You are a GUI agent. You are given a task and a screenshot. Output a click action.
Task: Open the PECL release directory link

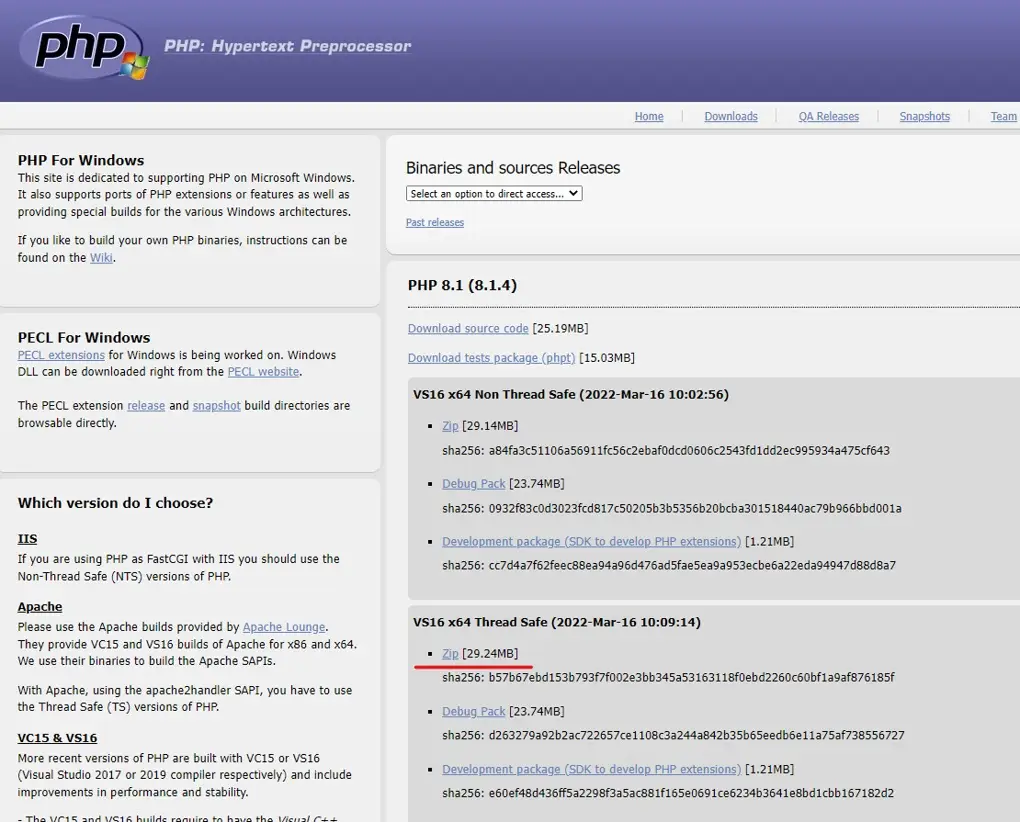[x=146, y=406]
